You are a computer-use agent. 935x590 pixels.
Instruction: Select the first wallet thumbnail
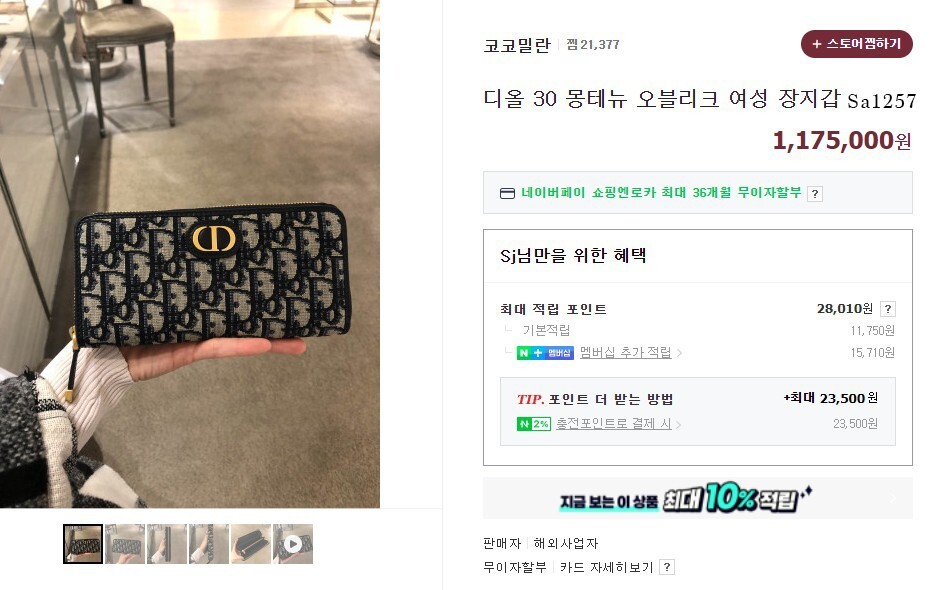click(83, 544)
